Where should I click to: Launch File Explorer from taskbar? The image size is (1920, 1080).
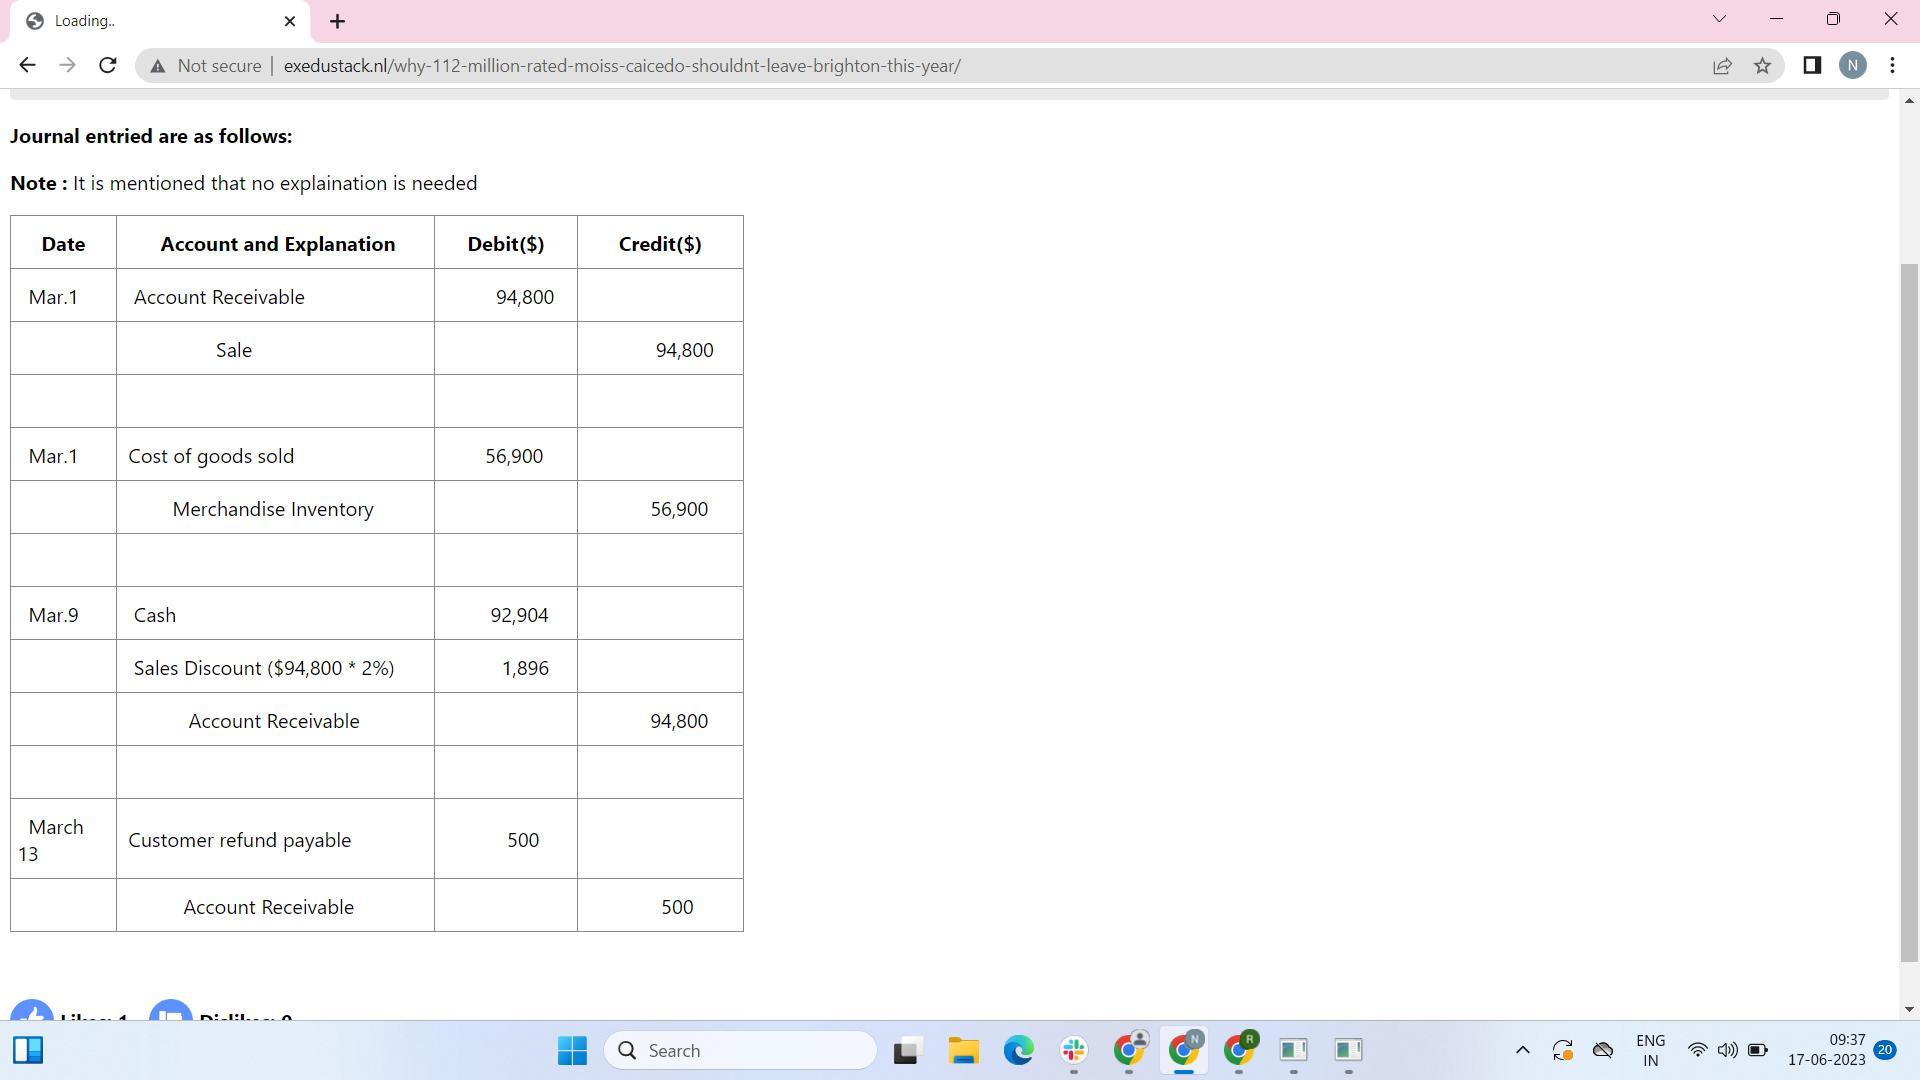coord(963,1050)
